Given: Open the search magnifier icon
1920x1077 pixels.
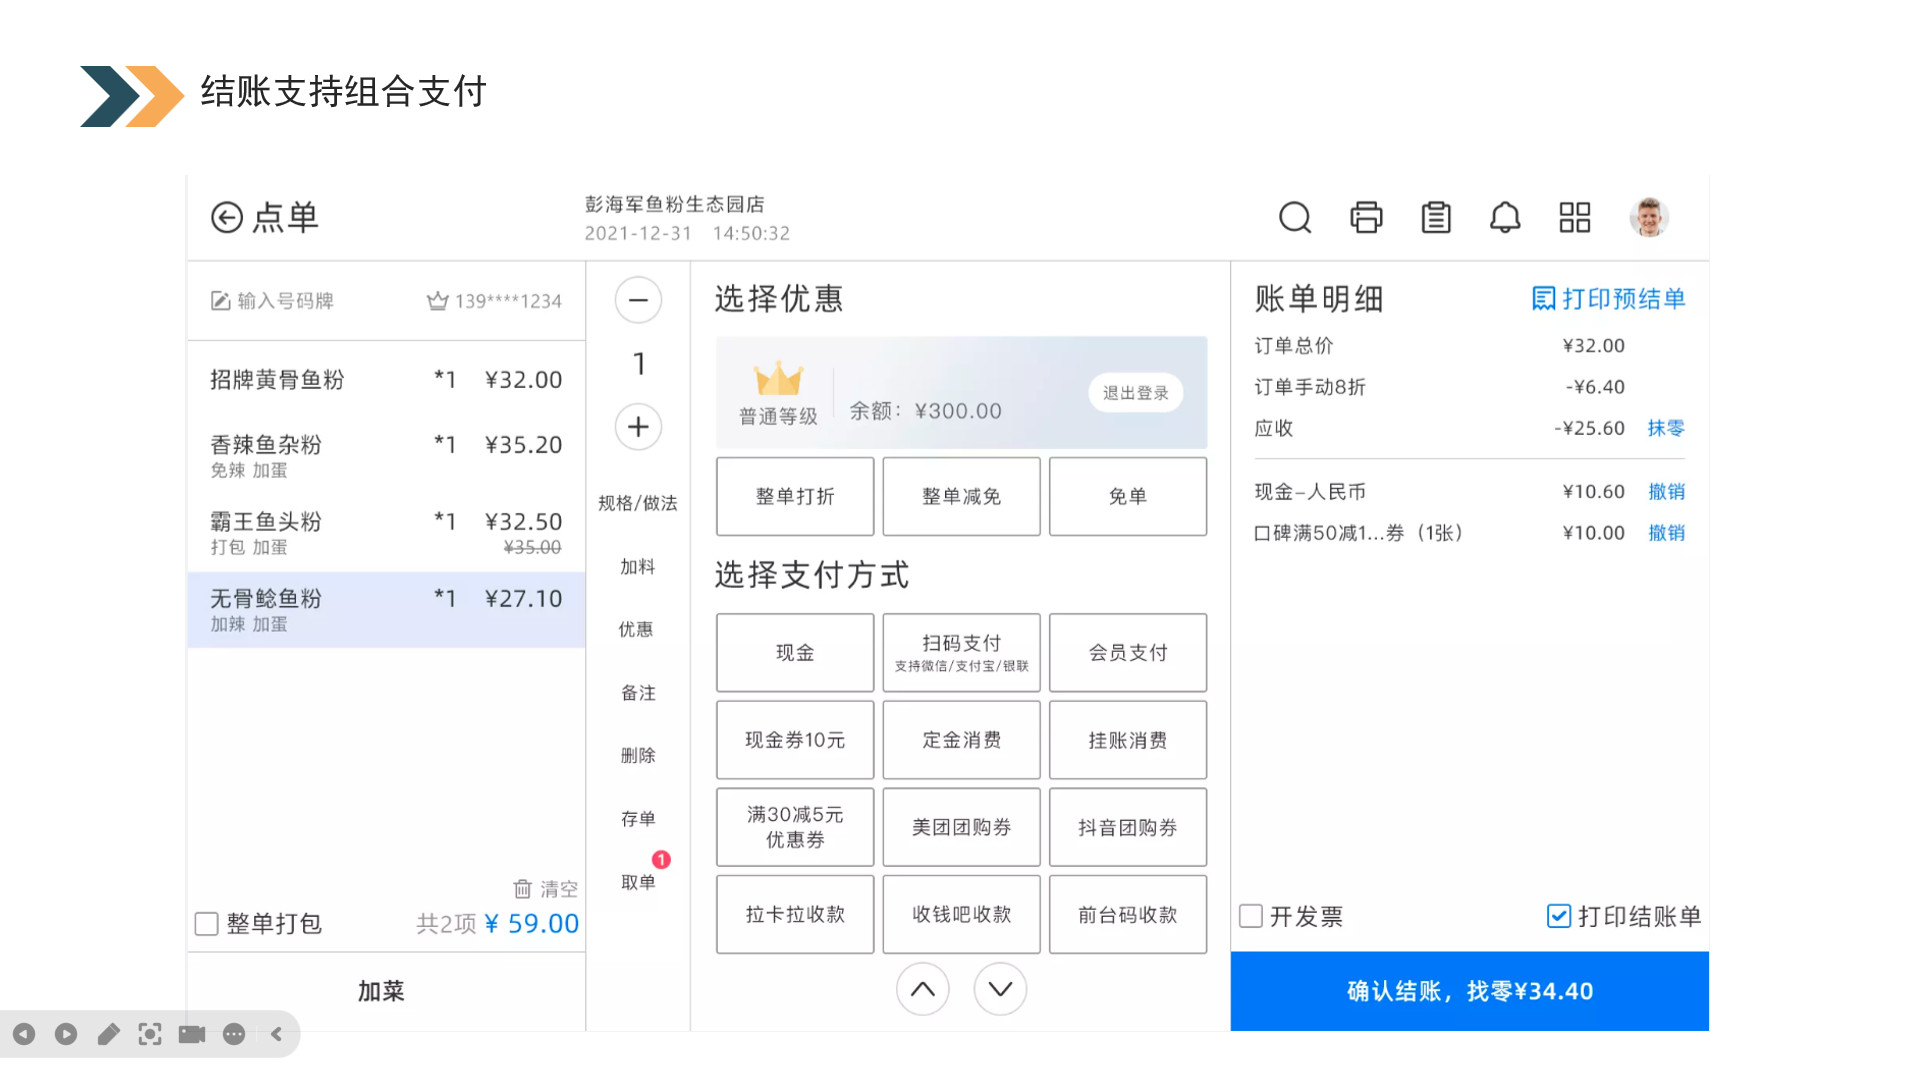Looking at the screenshot, I should 1295,217.
